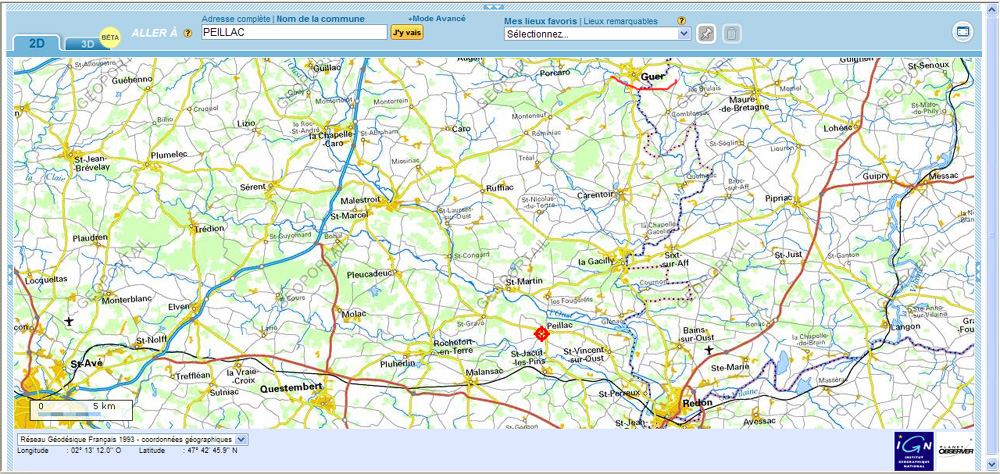1000x474 pixels.
Task: Click the help icon near Lieux remarquables
Action: (682, 21)
